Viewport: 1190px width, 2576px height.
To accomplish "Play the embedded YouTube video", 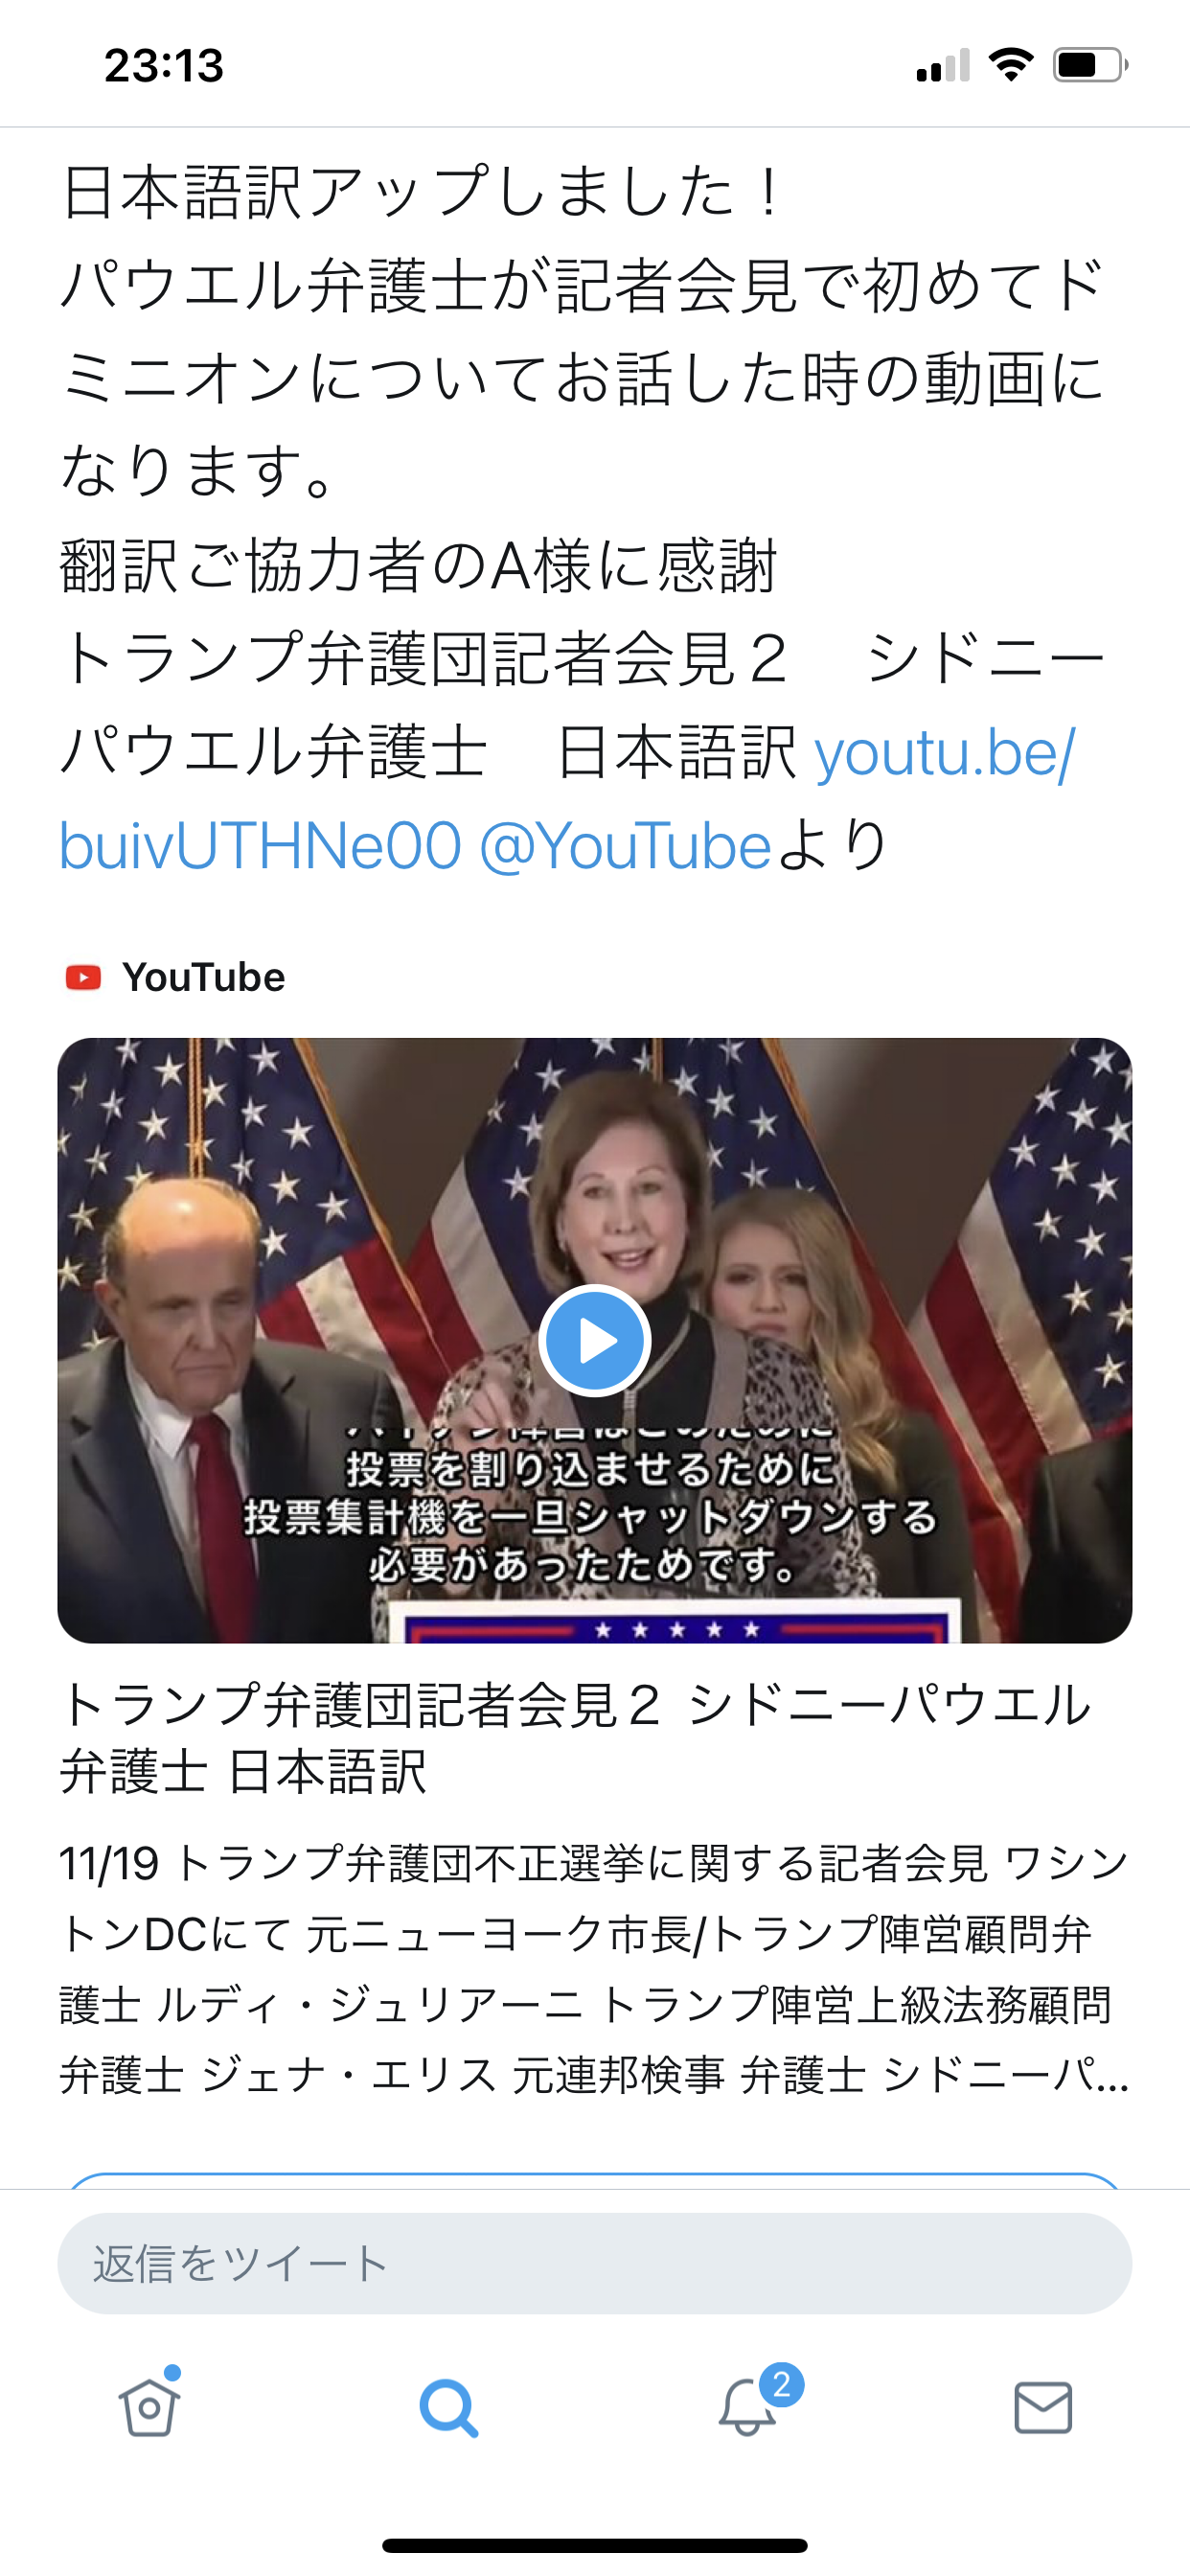I will pos(595,1340).
